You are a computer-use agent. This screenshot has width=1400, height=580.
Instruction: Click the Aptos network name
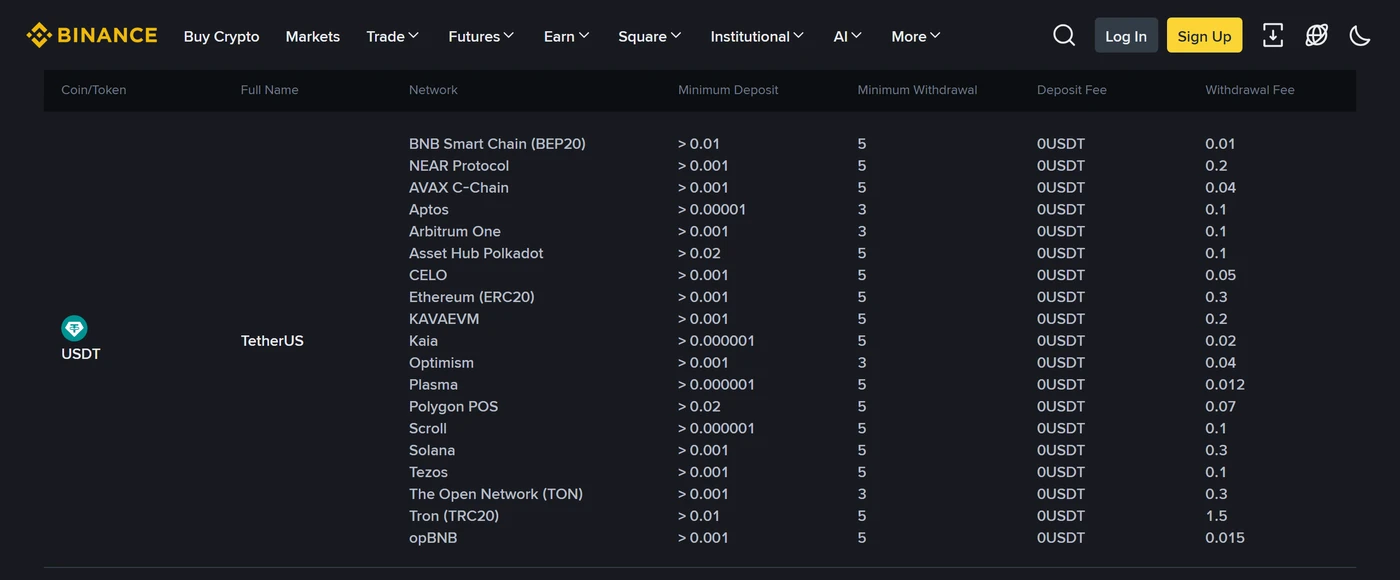point(429,210)
